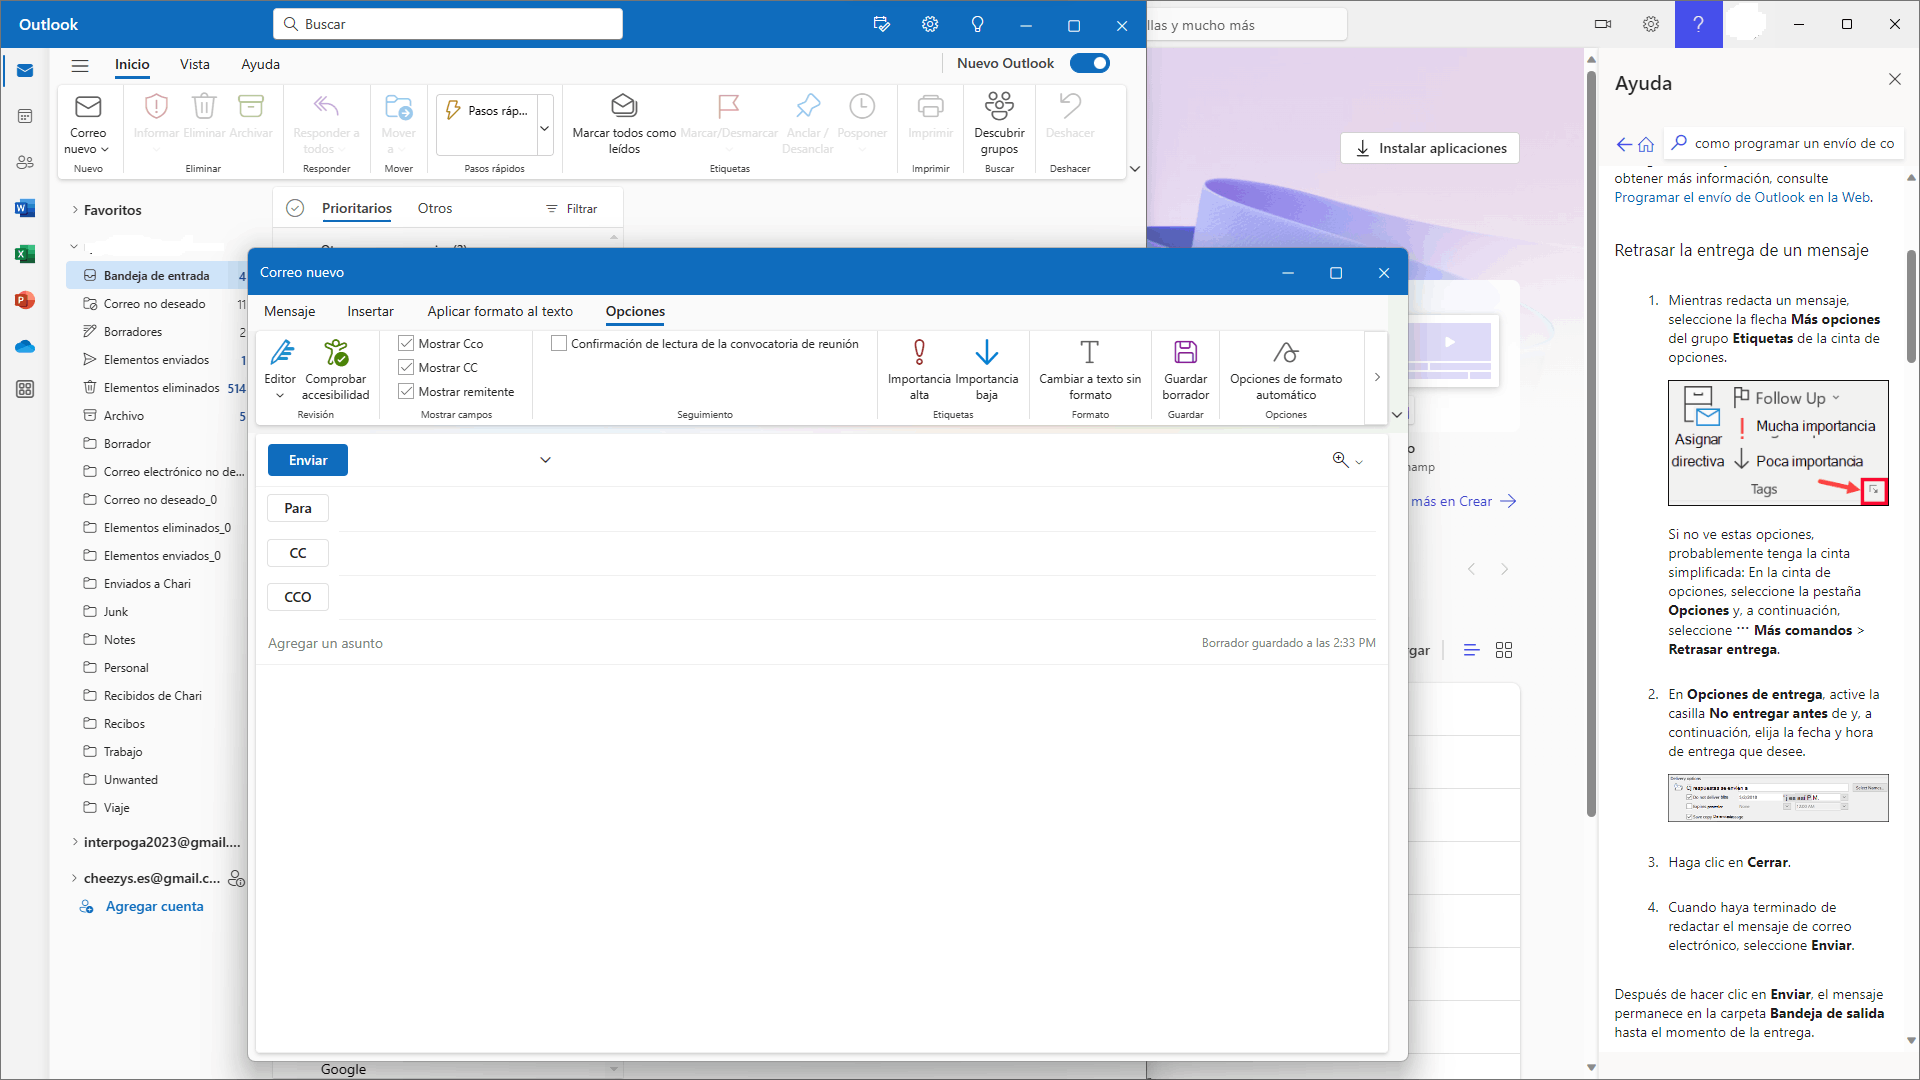Open the Mensaje tab

tap(289, 311)
